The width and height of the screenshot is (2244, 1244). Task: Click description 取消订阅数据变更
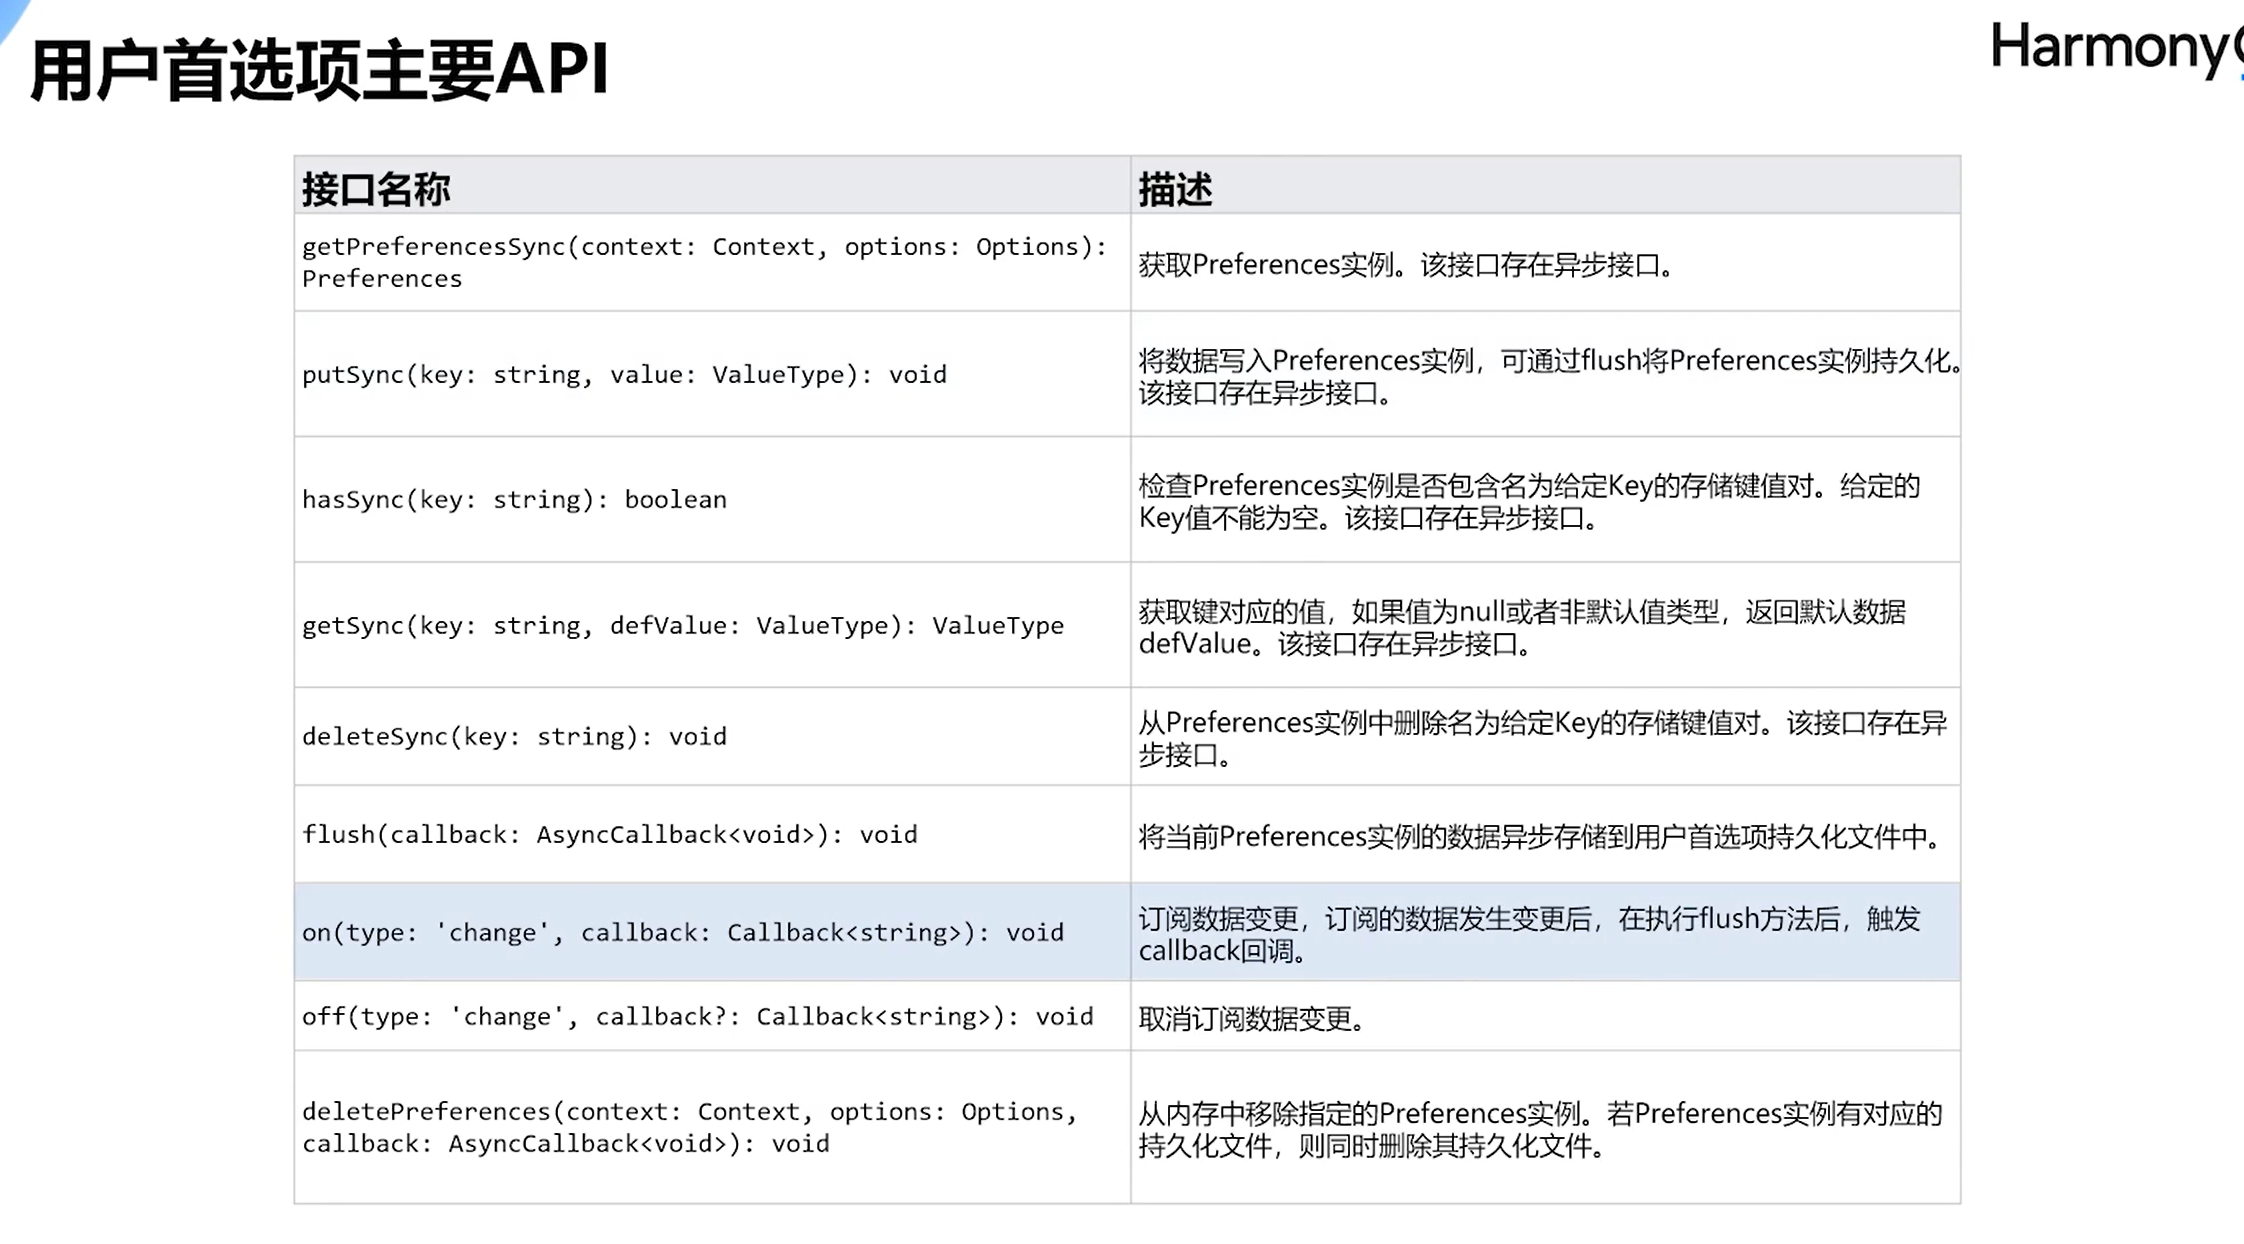[1251, 1018]
